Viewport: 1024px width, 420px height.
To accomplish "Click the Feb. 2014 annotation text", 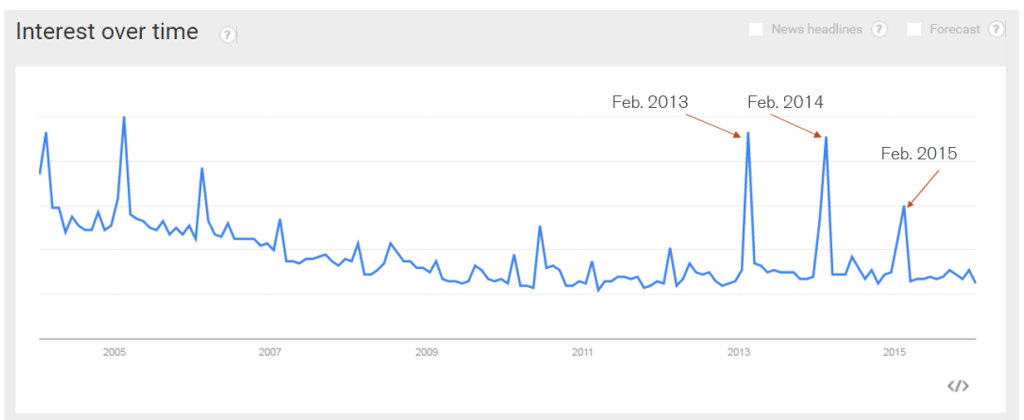I will pos(786,102).
